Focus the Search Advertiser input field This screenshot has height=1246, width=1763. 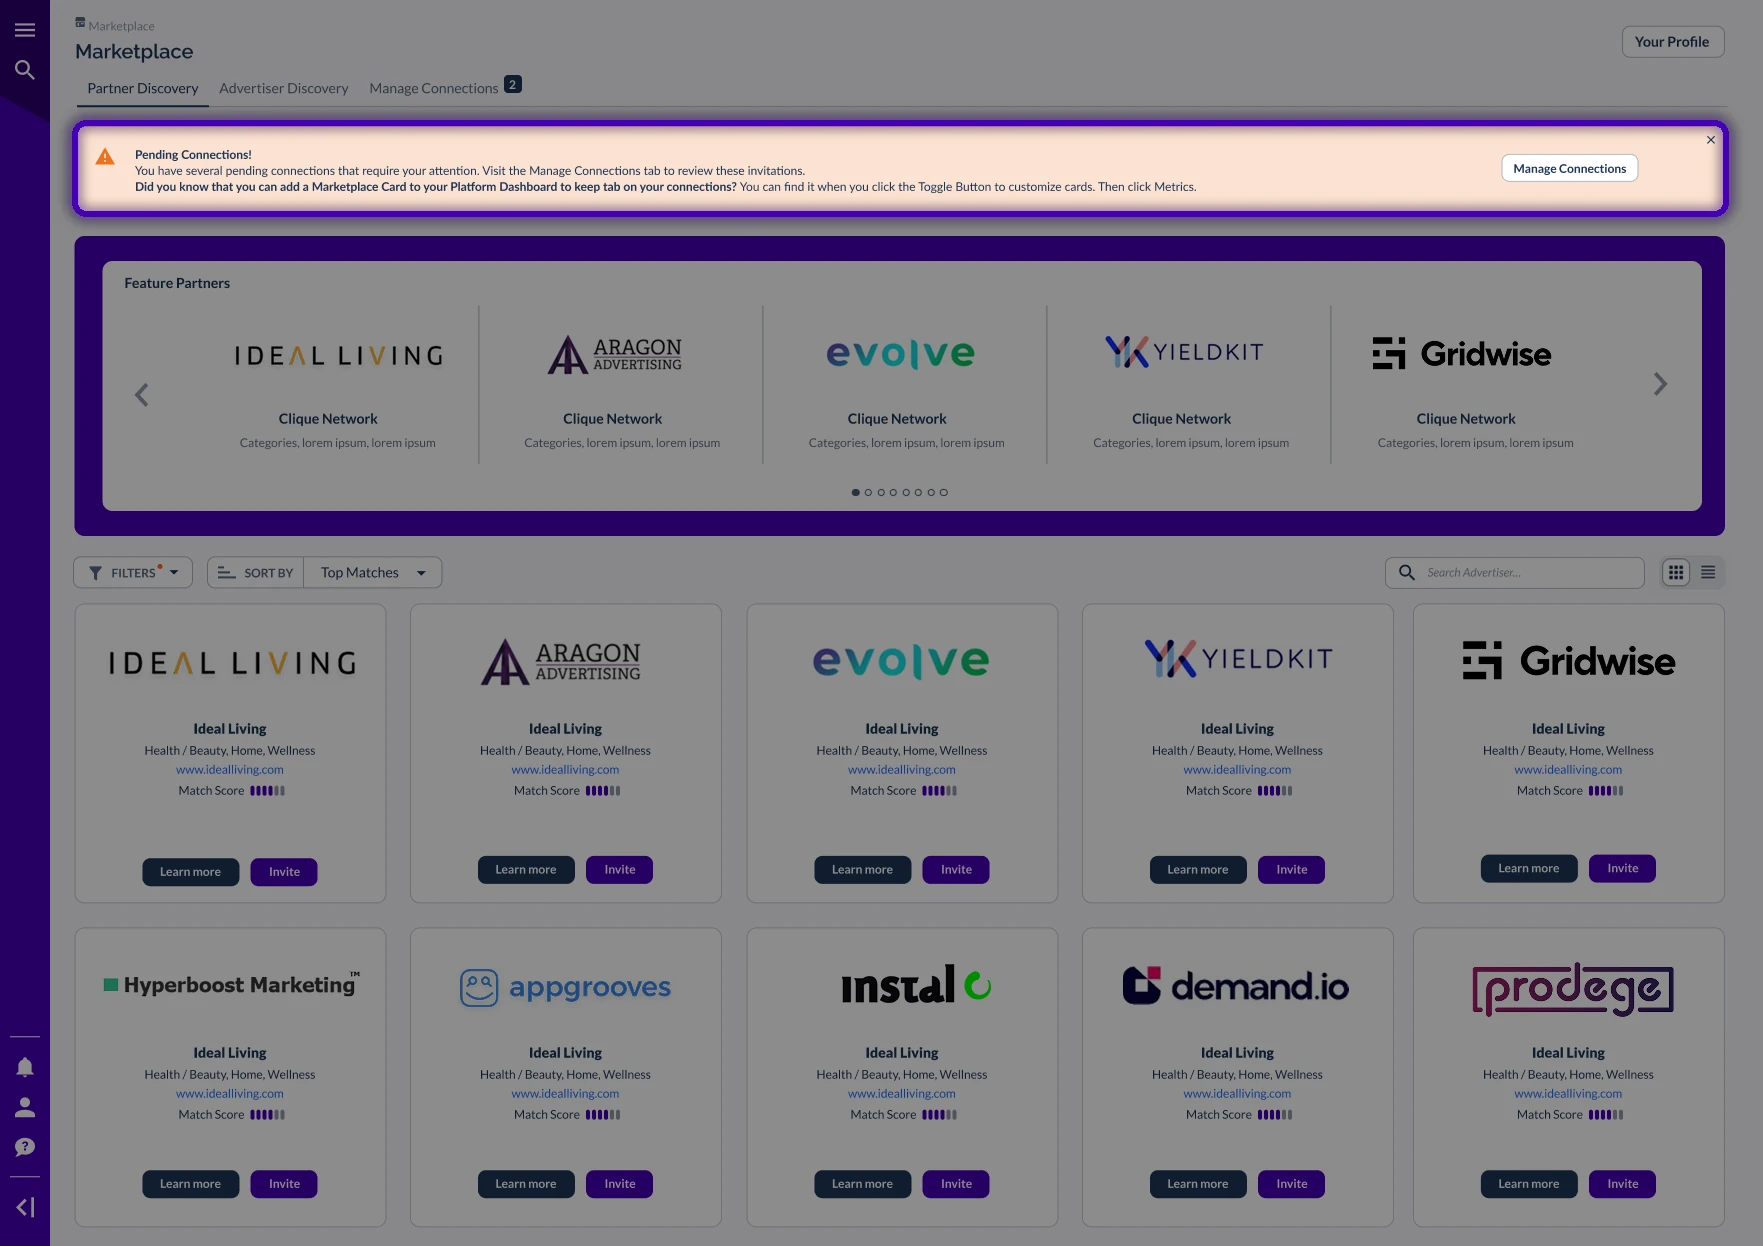pyautogui.click(x=1515, y=572)
